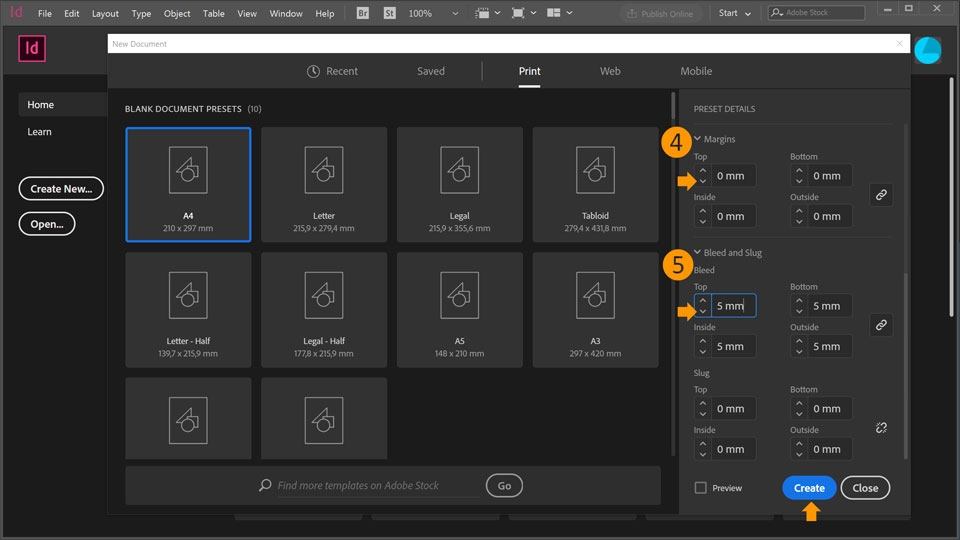The image size is (960, 540).
Task: Click the arrange documents icon
Action: tap(553, 13)
